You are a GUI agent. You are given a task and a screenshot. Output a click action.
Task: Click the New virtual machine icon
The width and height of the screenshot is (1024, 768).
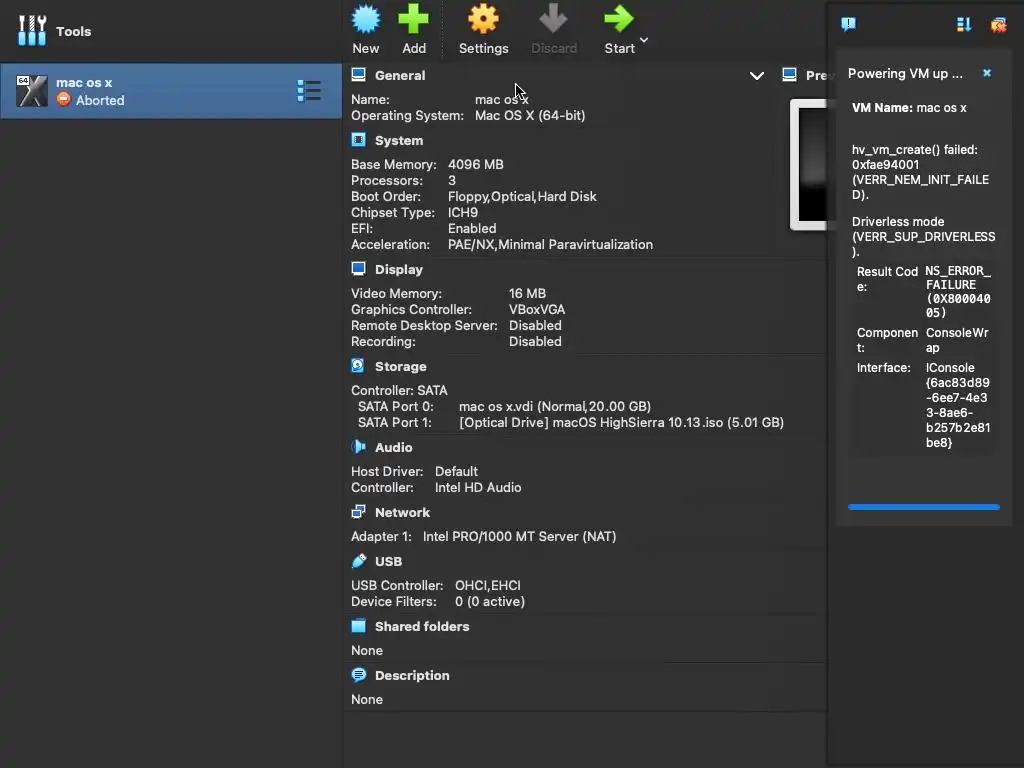click(366, 19)
